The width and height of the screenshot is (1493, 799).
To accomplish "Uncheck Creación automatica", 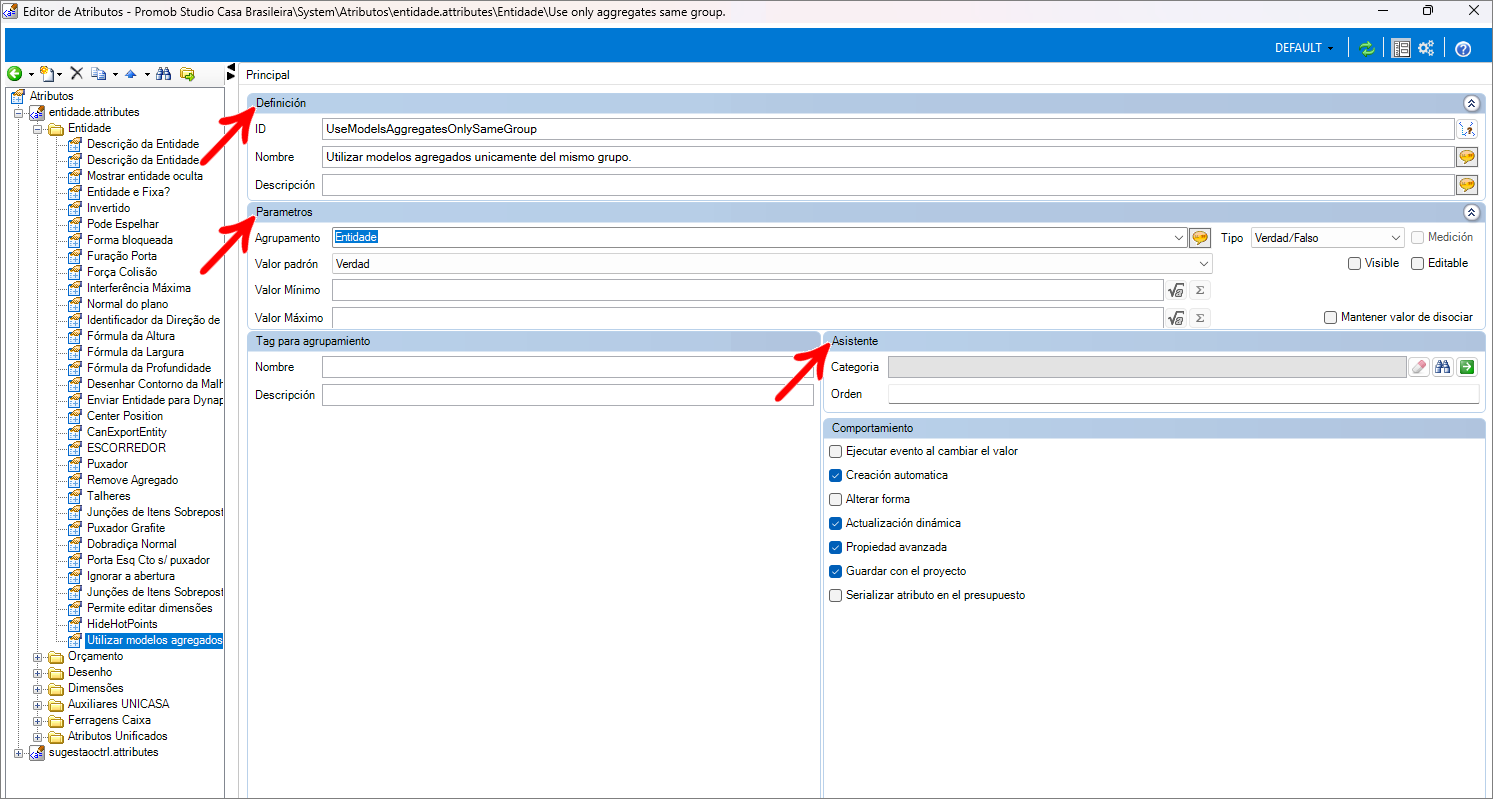I will tap(836, 475).
